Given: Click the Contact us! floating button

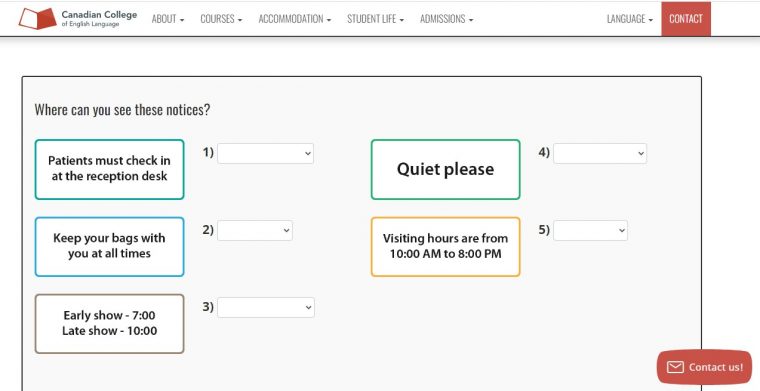Looking at the screenshot, I should (705, 367).
